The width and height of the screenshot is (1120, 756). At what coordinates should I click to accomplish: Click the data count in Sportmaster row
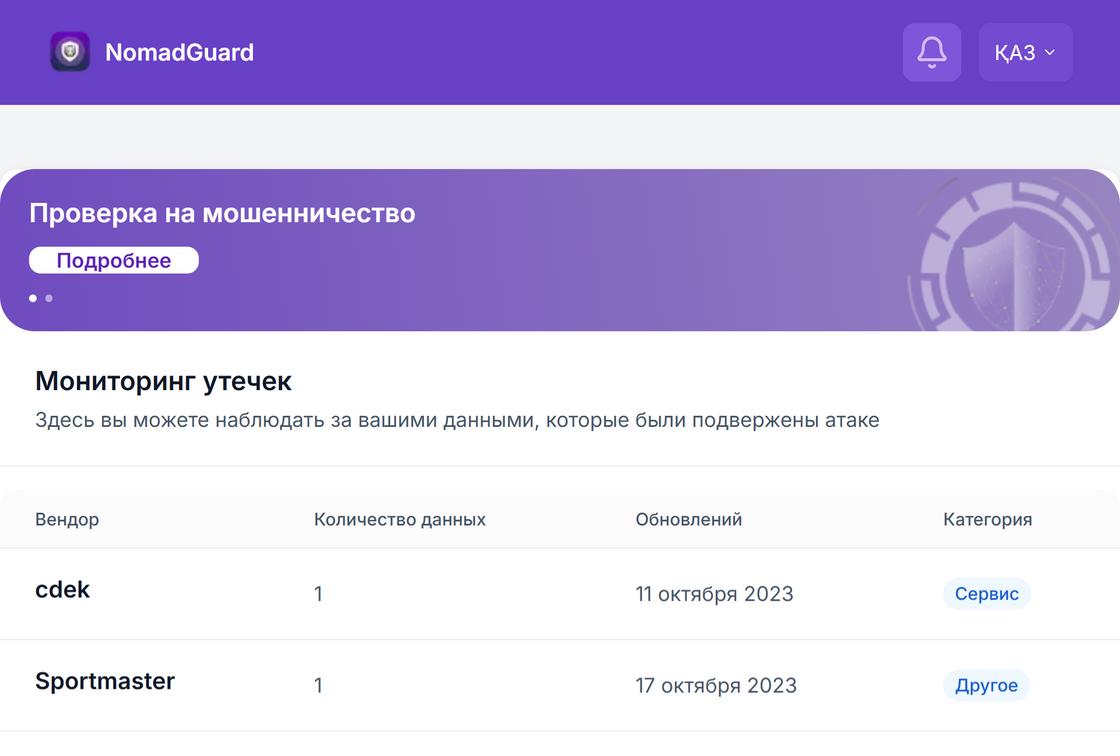pyautogui.click(x=319, y=685)
